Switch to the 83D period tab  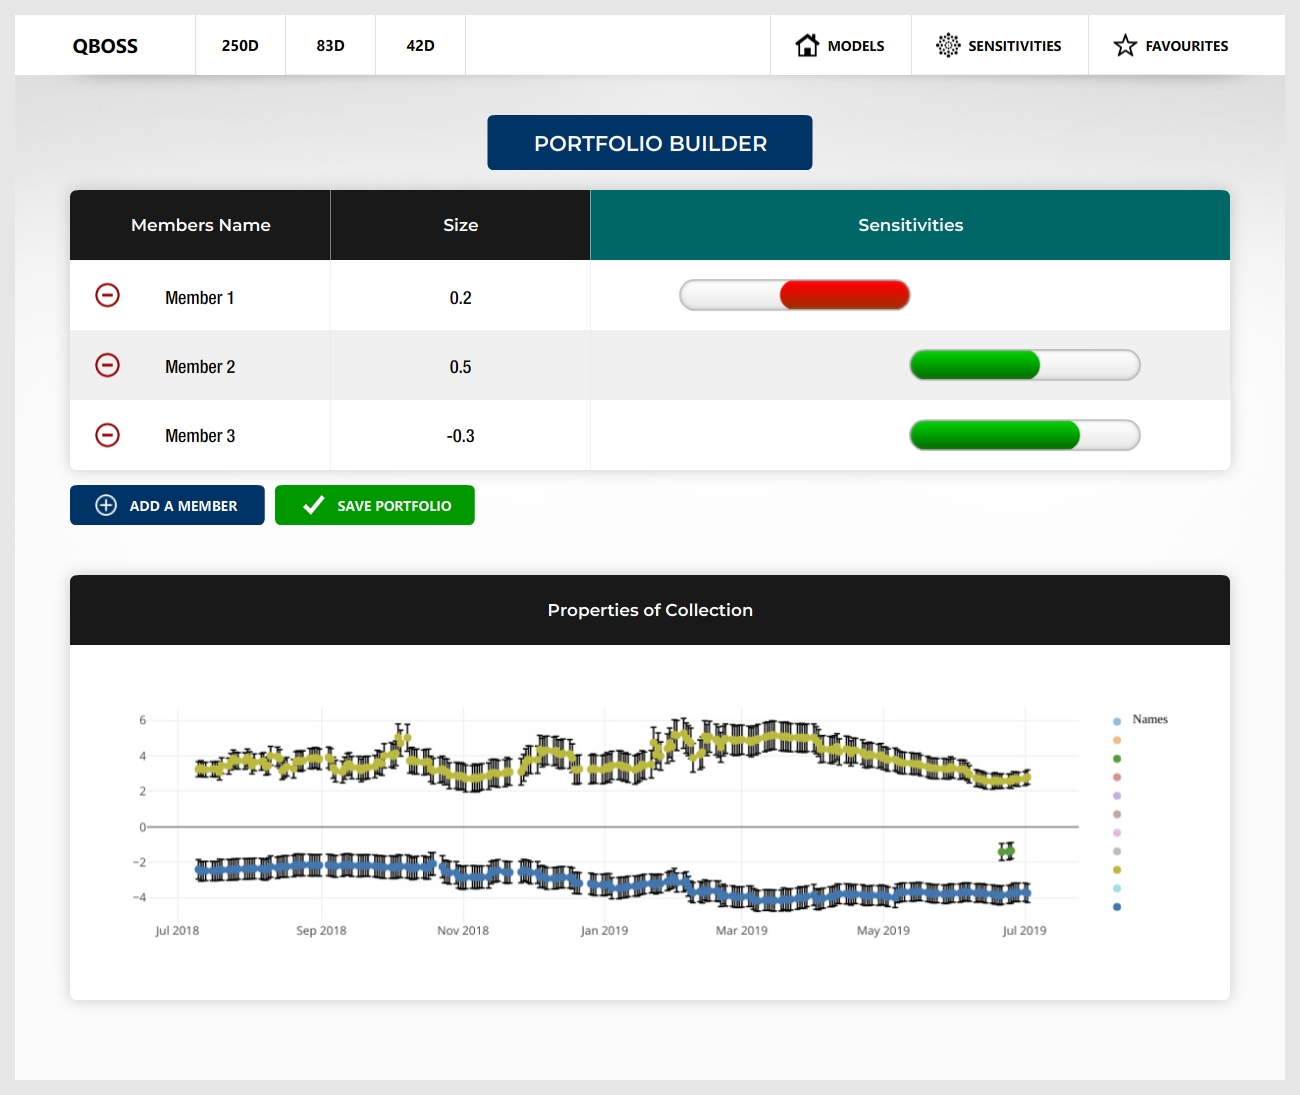pos(330,45)
